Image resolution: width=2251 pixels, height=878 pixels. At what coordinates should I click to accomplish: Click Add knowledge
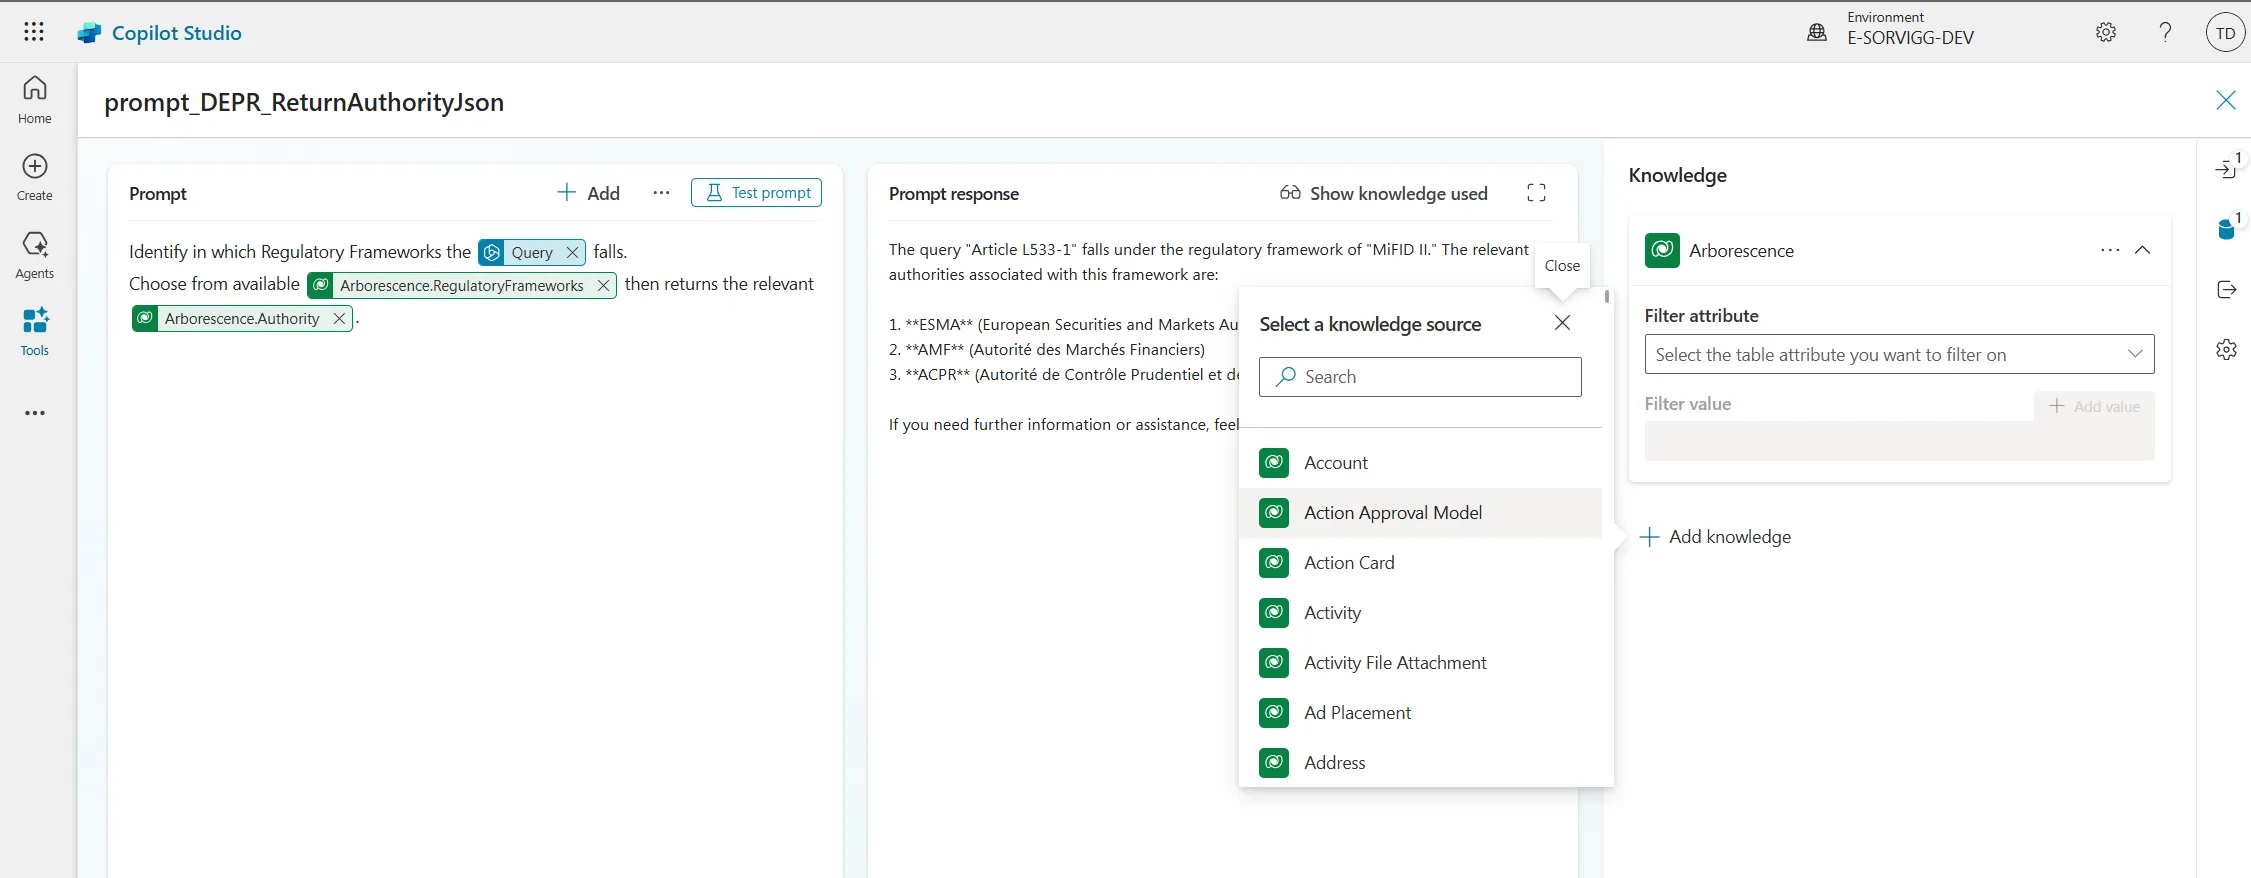point(1716,537)
